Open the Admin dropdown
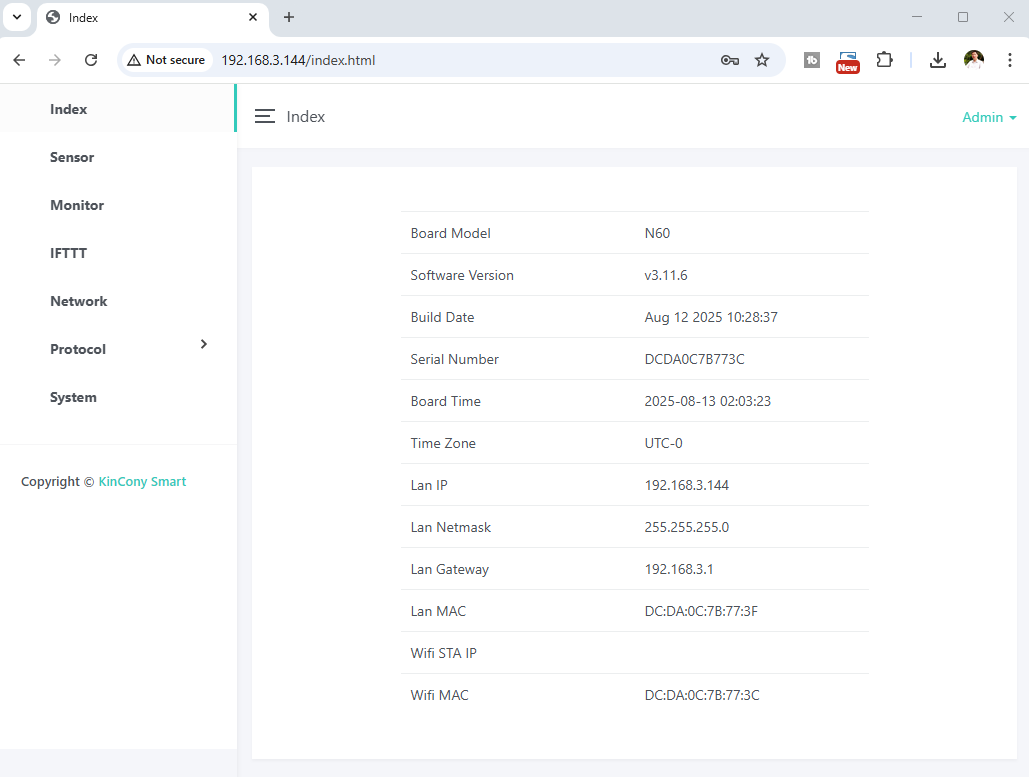The height and width of the screenshot is (777, 1029). pos(988,117)
